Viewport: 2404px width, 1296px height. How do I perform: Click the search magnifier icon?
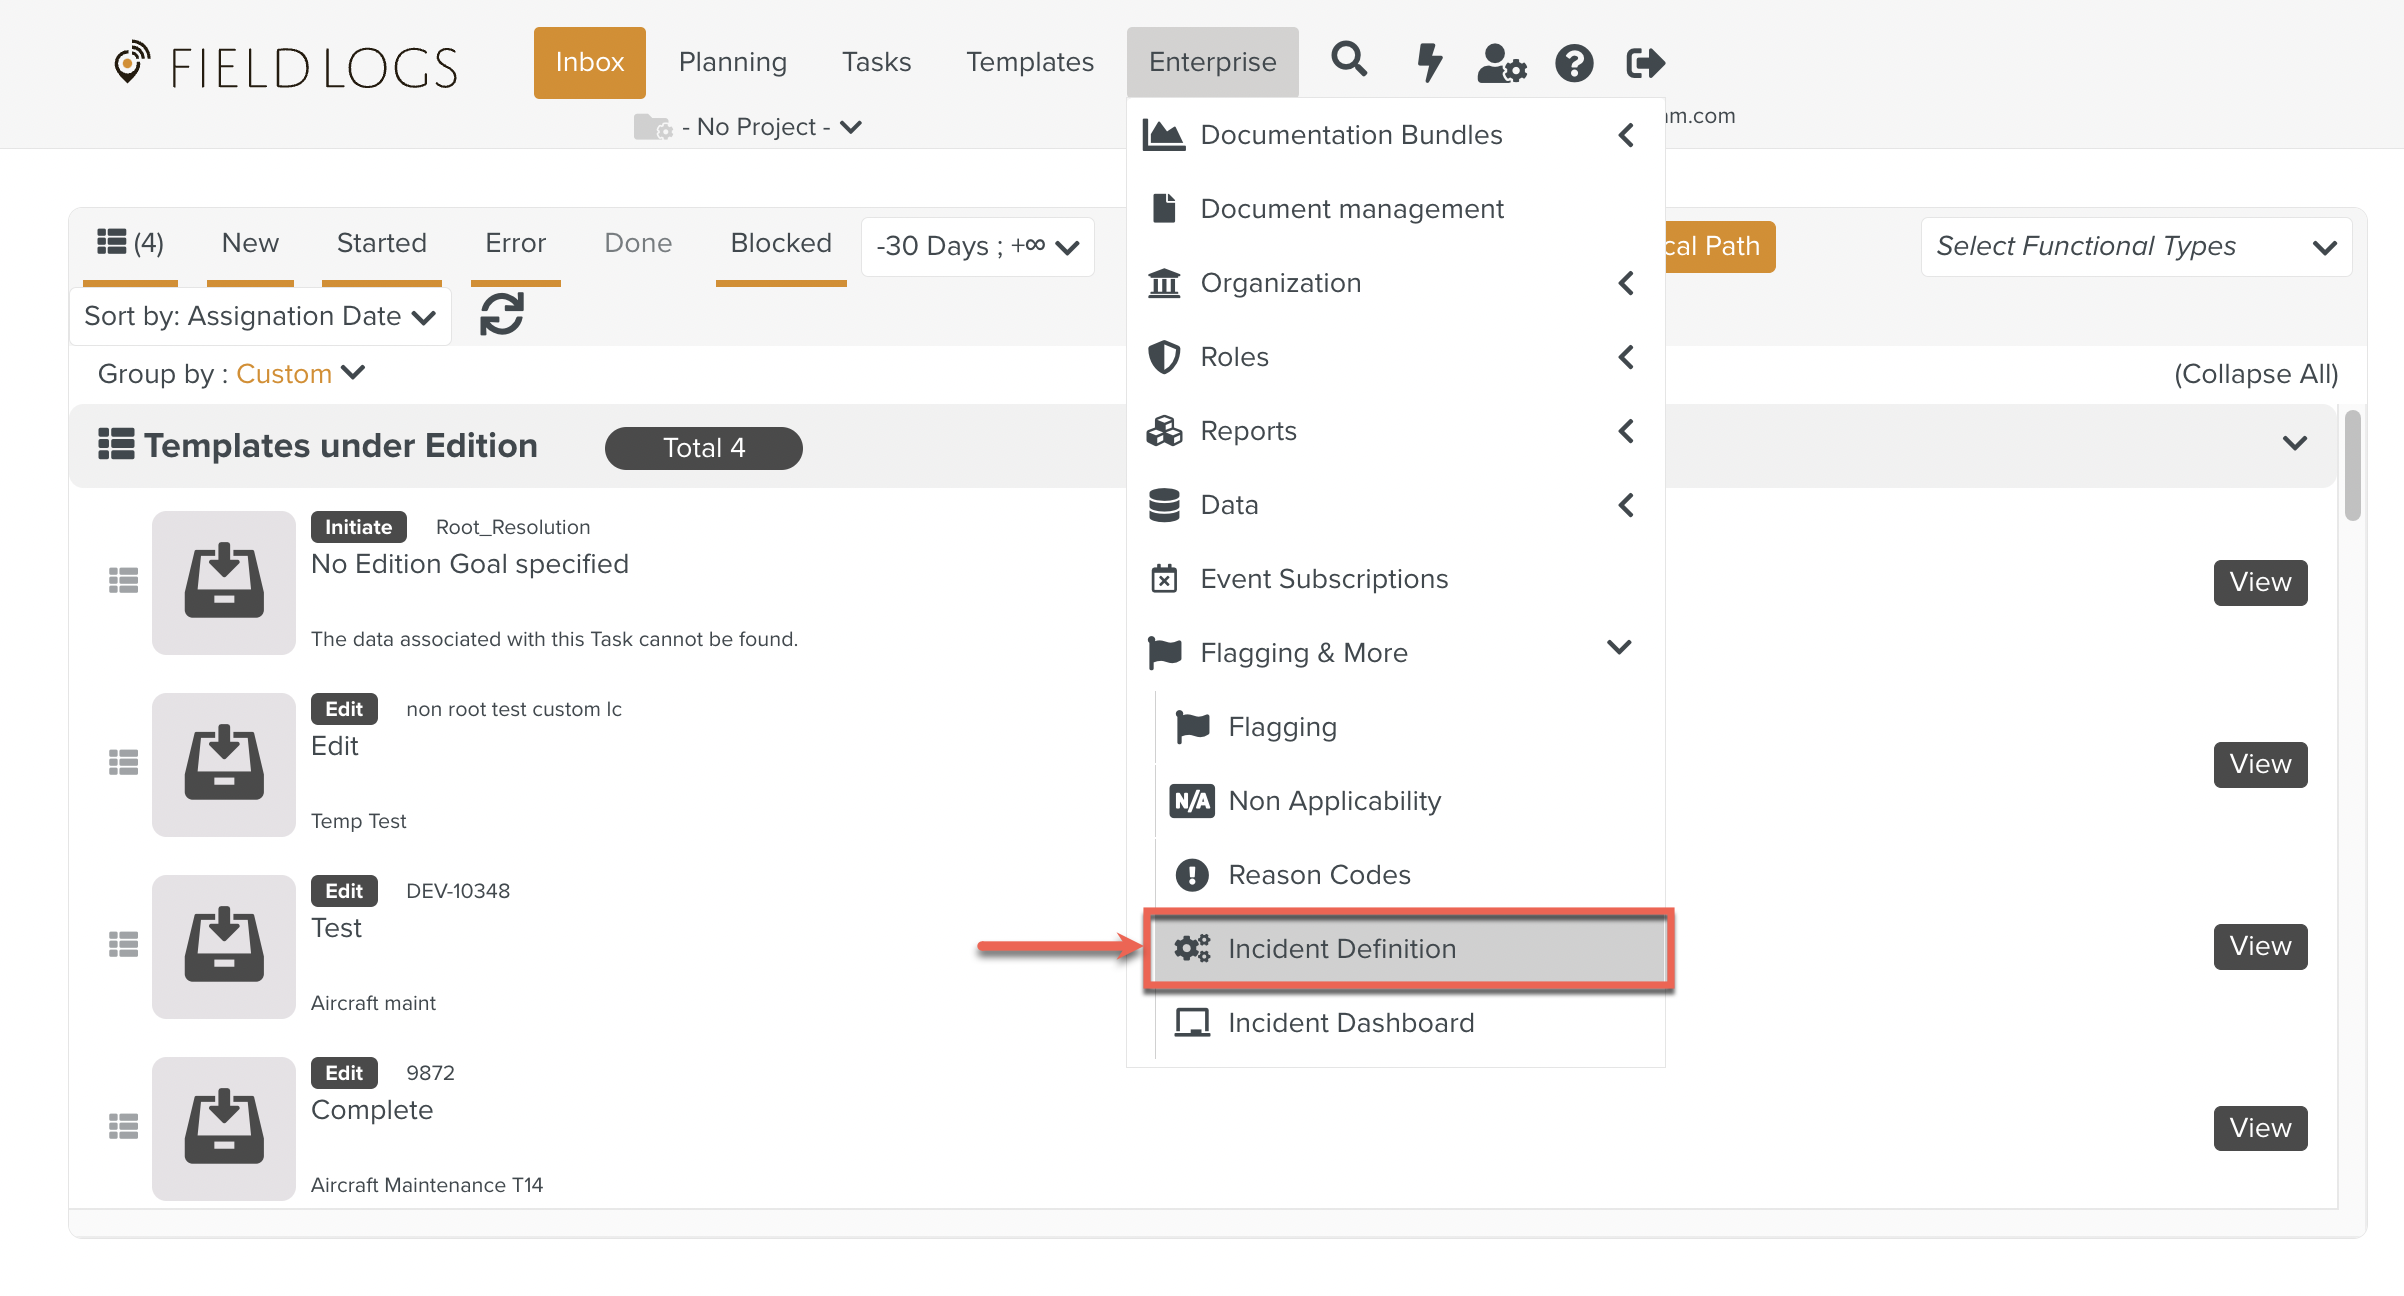pyautogui.click(x=1349, y=62)
